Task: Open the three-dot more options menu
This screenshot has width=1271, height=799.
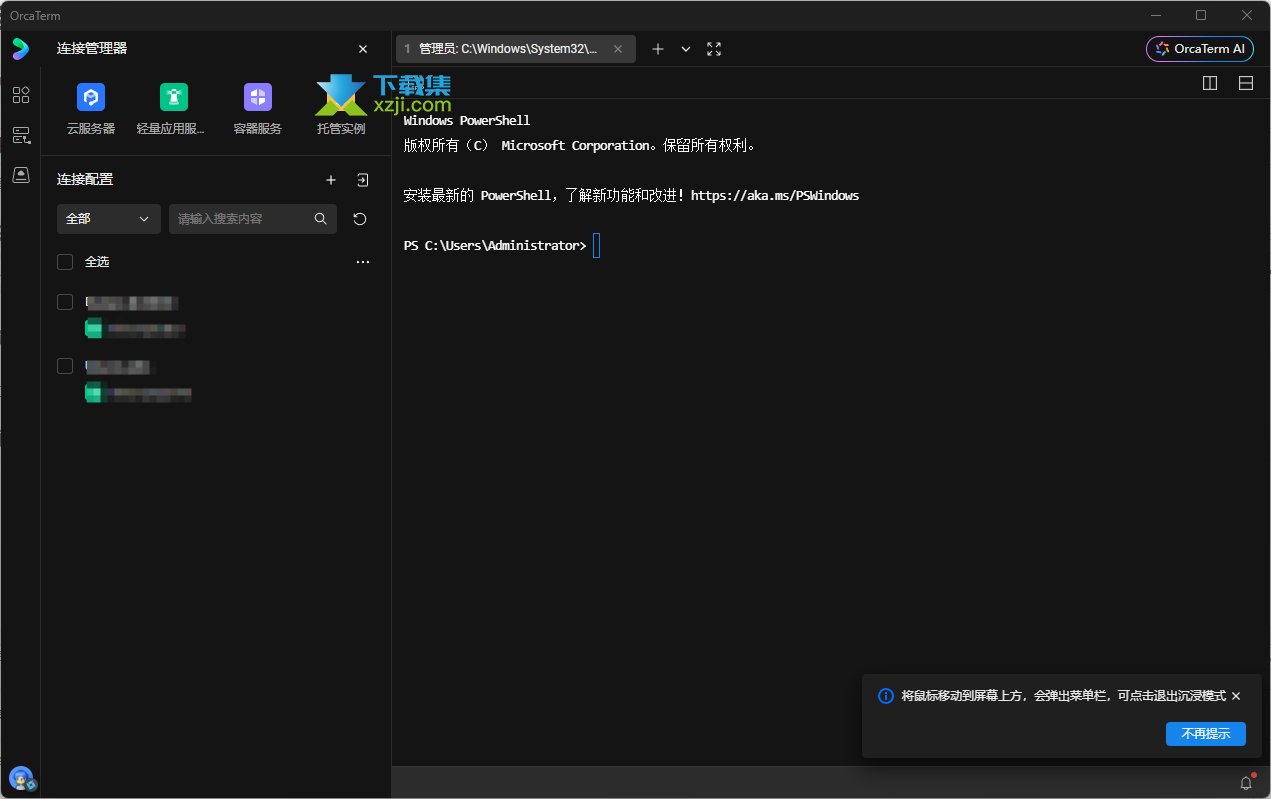Action: point(363,262)
